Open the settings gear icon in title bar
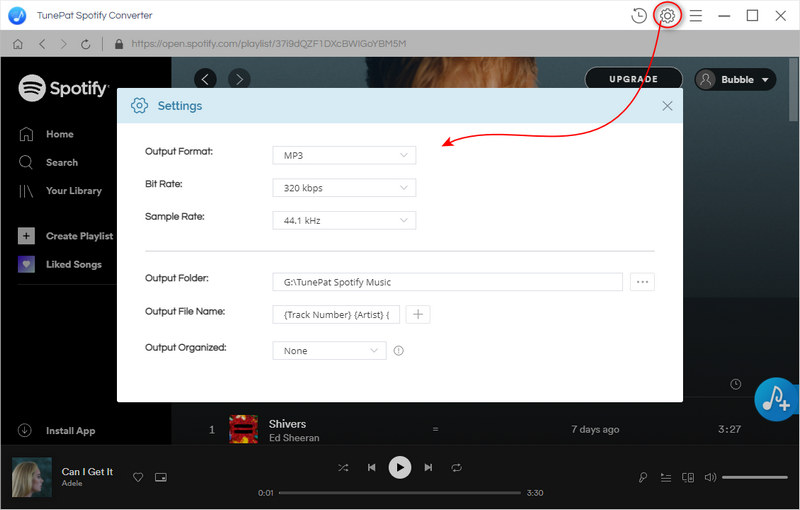Viewport: 800px width, 510px height. click(667, 16)
